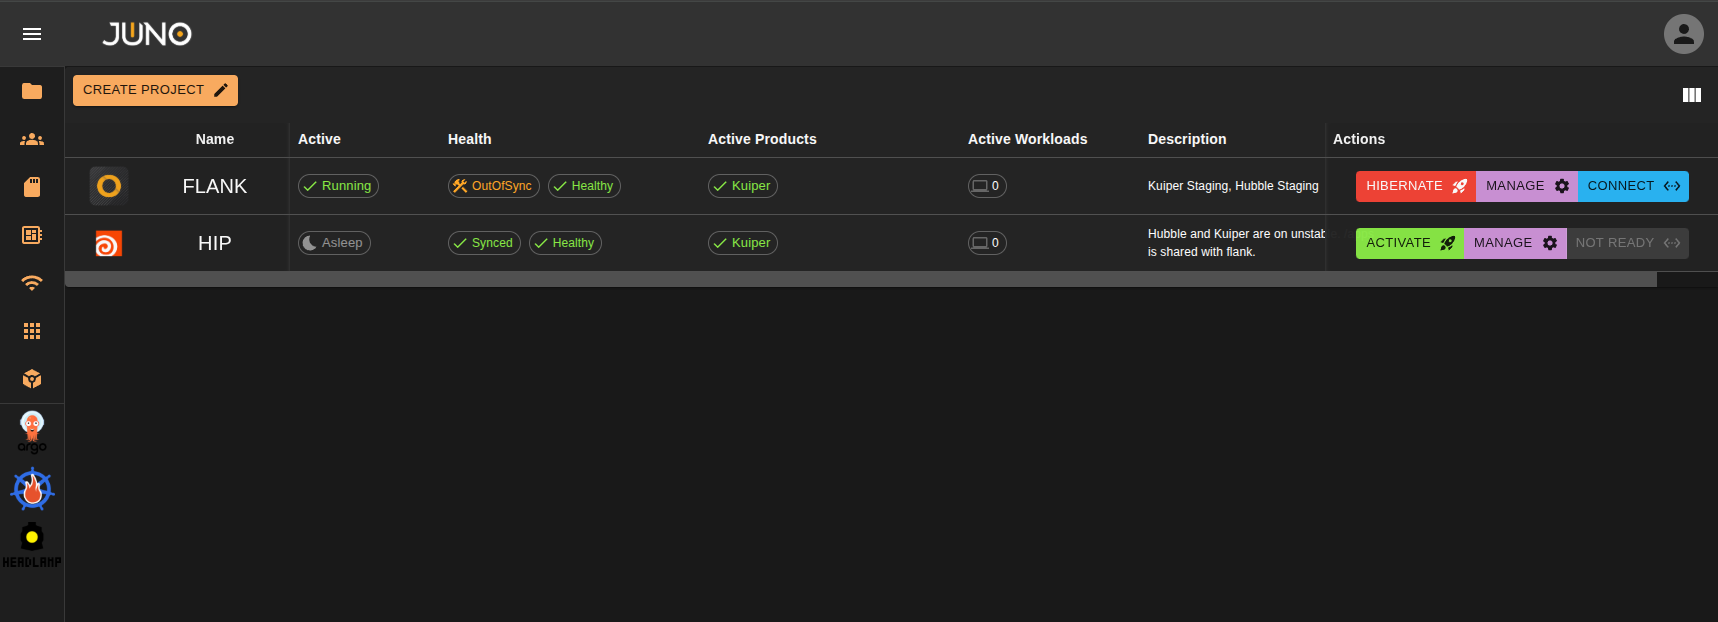
Task: Open Headlamp from the sidebar
Action: pos(32,545)
